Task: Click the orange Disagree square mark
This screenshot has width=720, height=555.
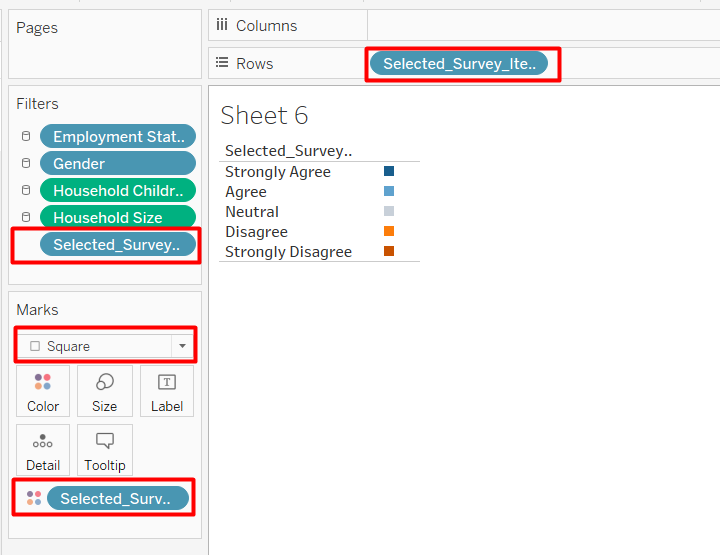Action: [389, 232]
